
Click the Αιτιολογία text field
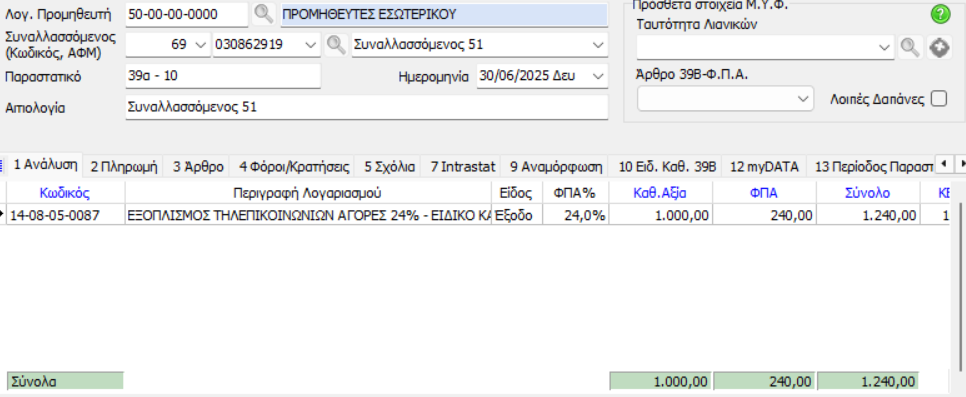367,107
